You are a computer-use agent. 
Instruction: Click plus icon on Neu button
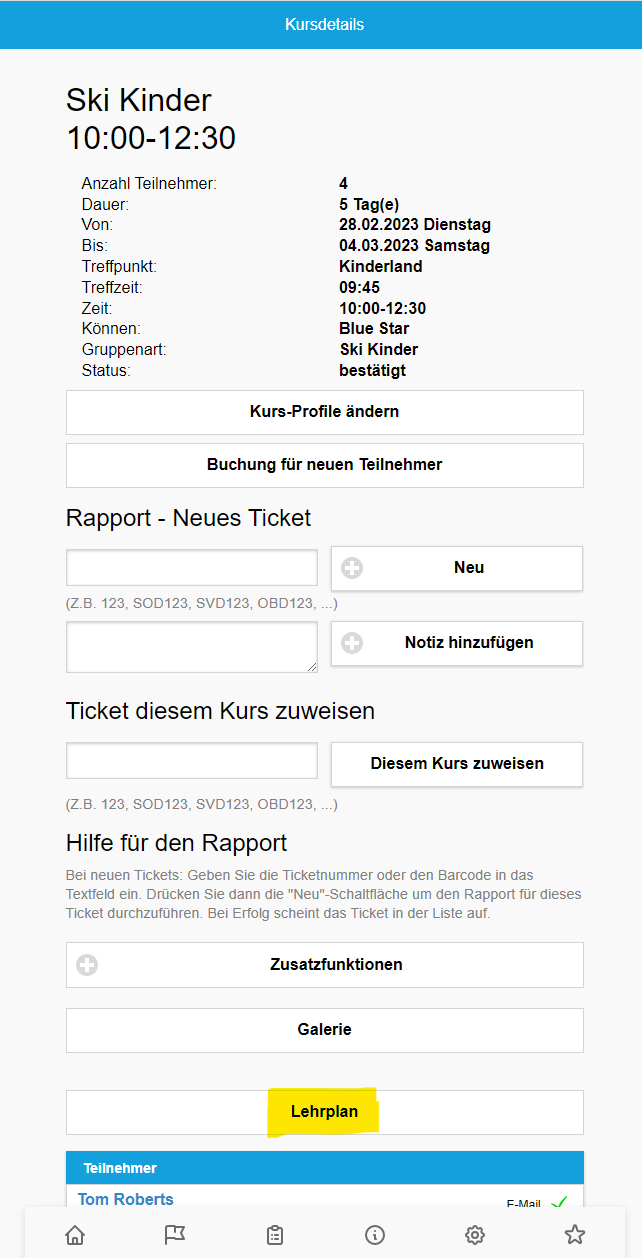click(x=352, y=568)
